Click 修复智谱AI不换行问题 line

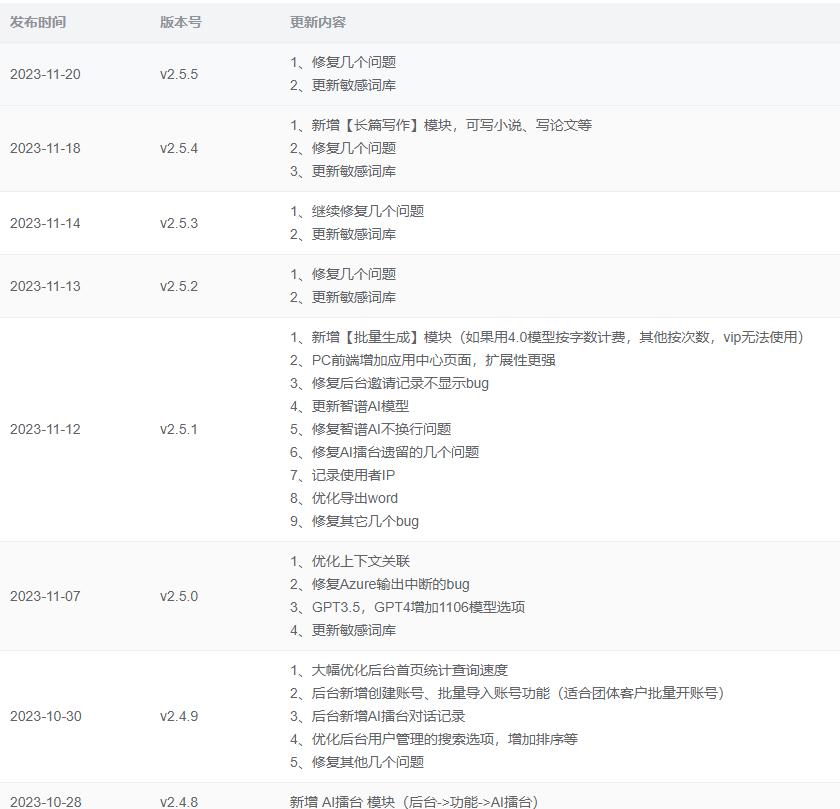pyautogui.click(x=371, y=429)
